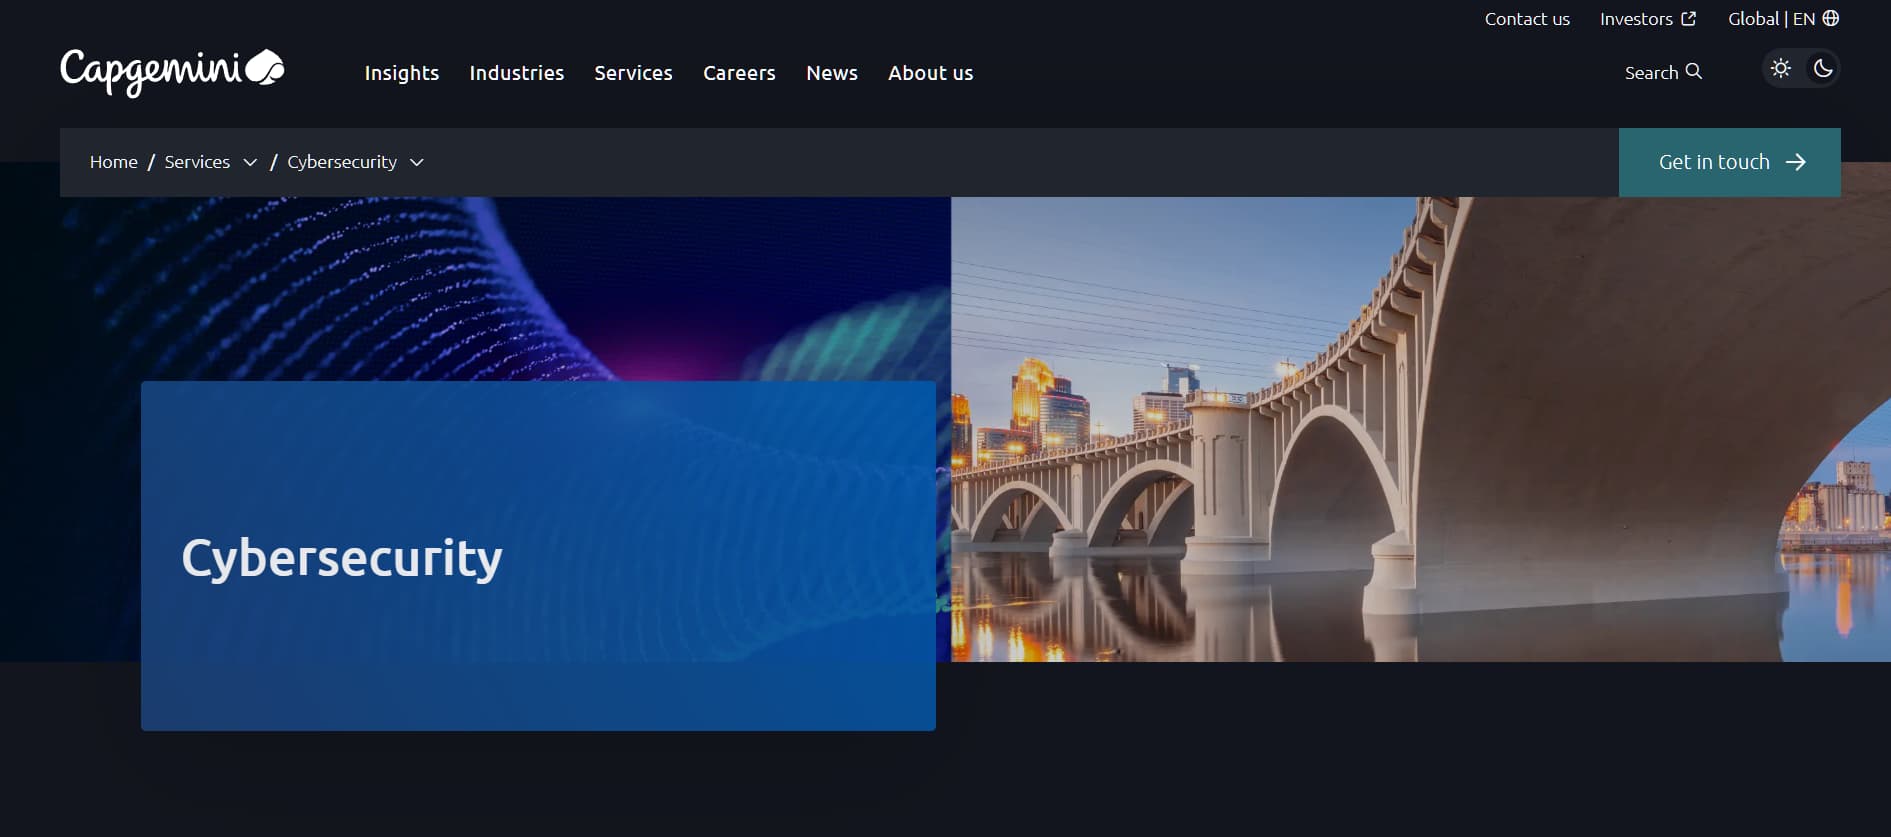The image size is (1891, 837).
Task: Open the News menu
Action: [832, 73]
